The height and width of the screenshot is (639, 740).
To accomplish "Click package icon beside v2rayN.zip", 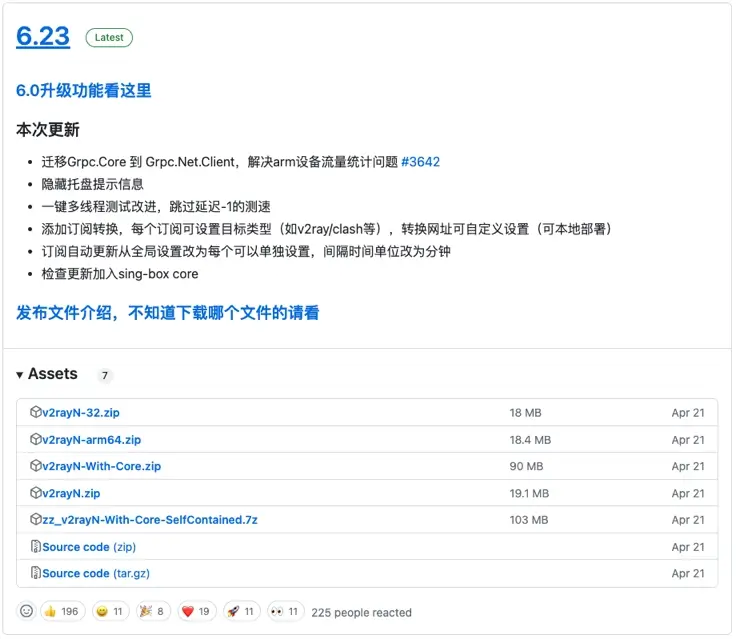I will 35,493.
